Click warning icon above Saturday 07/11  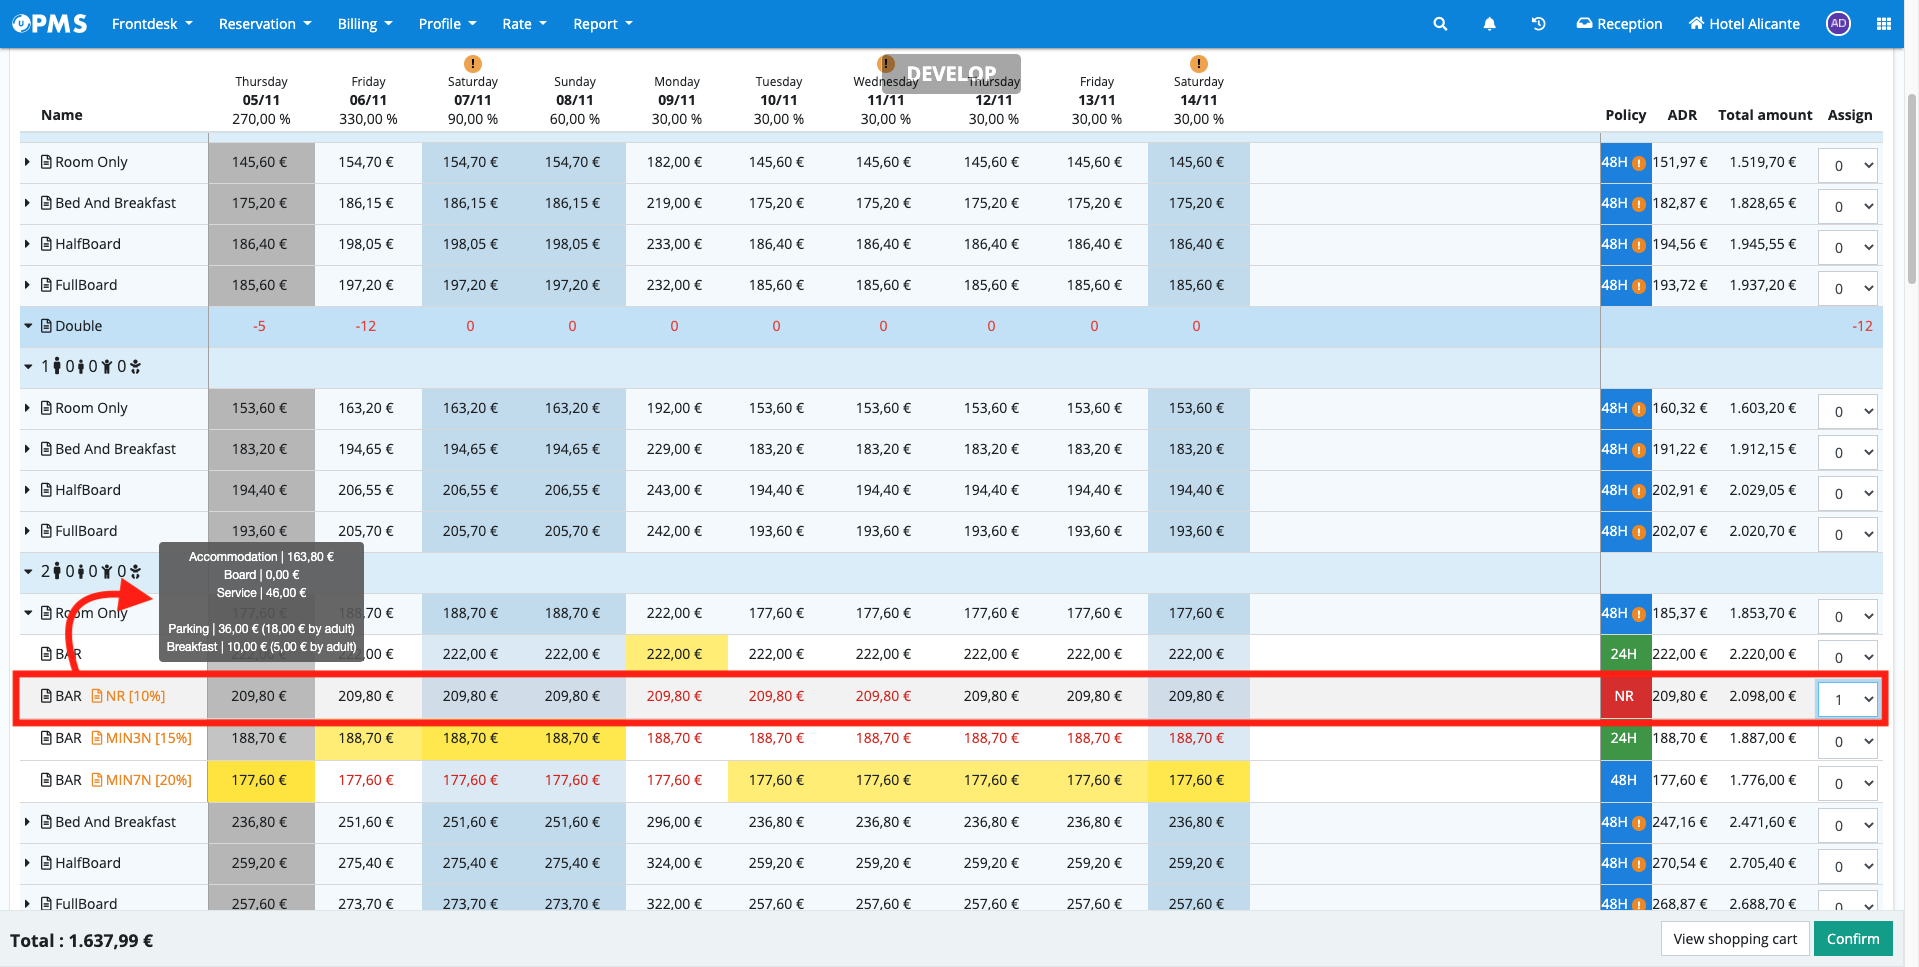(473, 64)
